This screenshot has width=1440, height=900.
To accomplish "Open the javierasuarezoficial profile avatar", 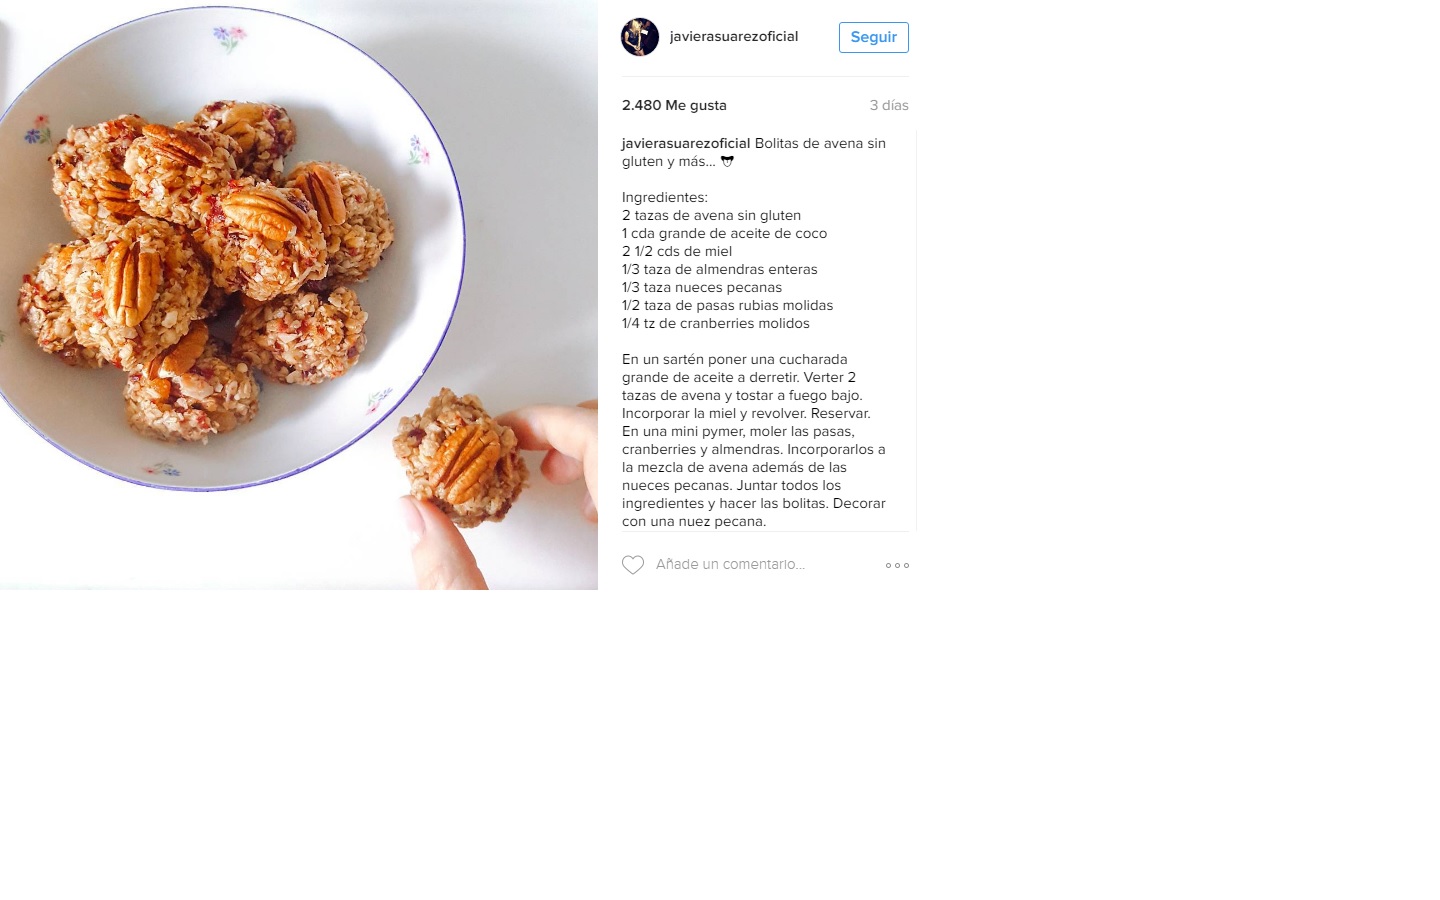I will click(x=640, y=37).
